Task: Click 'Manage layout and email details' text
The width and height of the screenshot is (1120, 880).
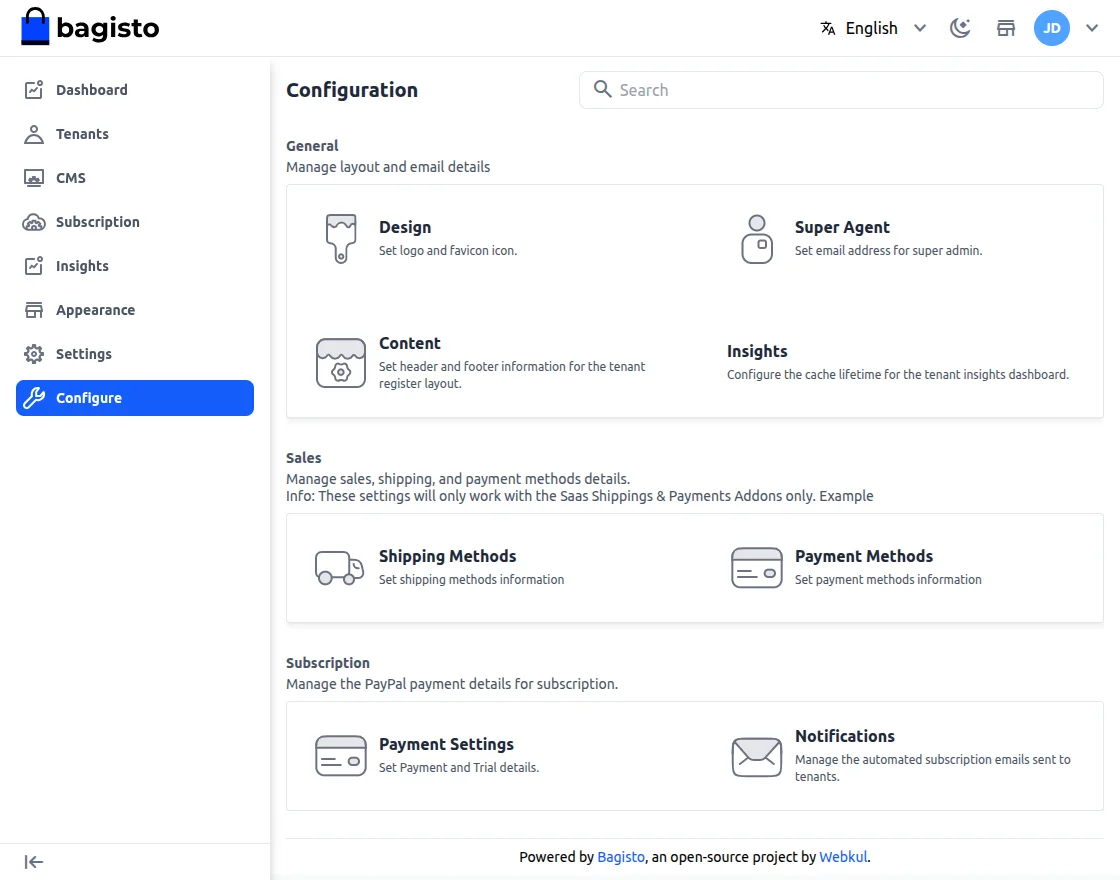Action: point(388,166)
